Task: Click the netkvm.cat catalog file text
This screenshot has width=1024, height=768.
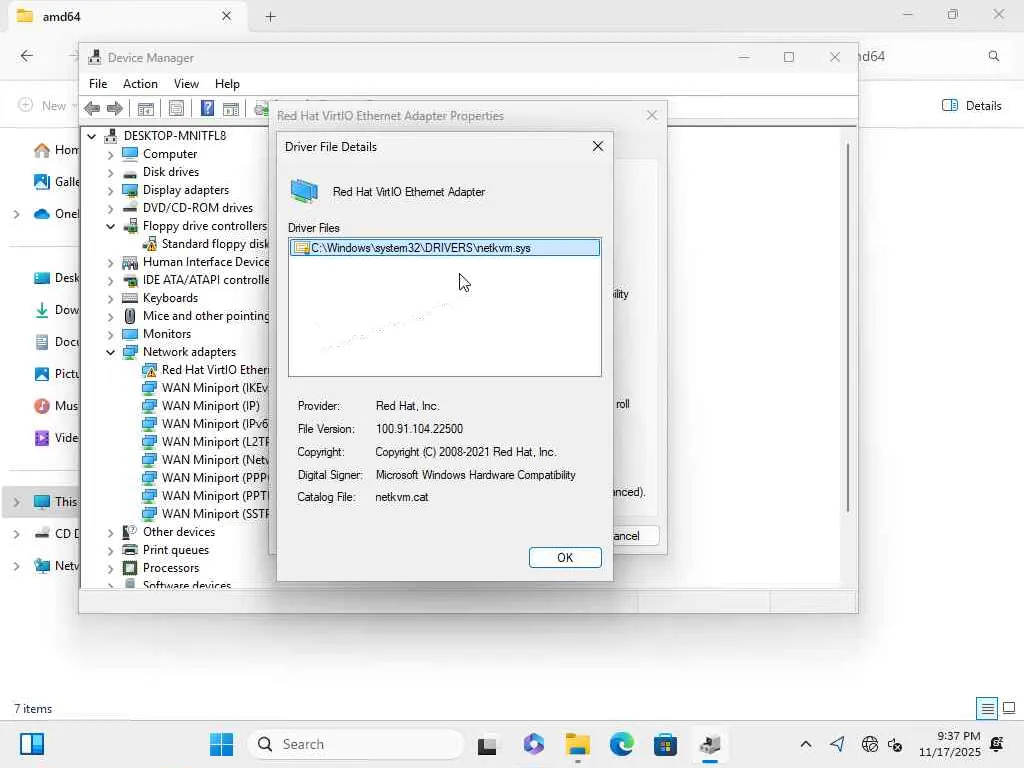Action: 402,497
